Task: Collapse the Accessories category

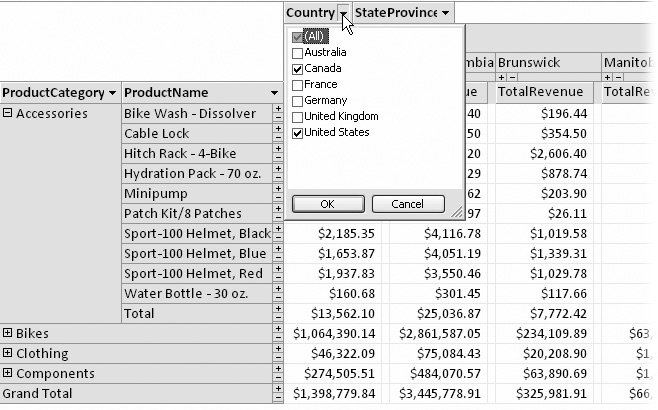Action: (8, 113)
